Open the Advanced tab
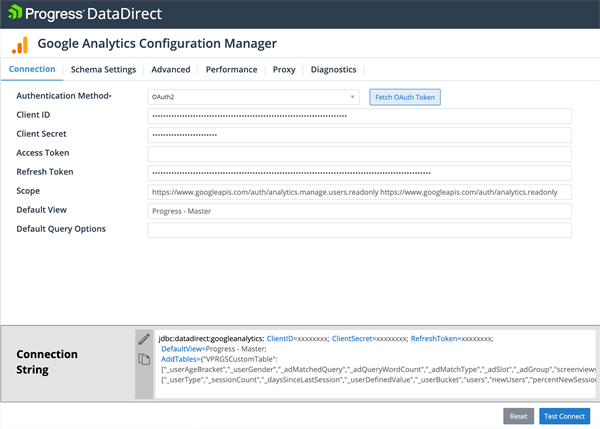Viewport: 600px width, 429px height. coord(171,70)
